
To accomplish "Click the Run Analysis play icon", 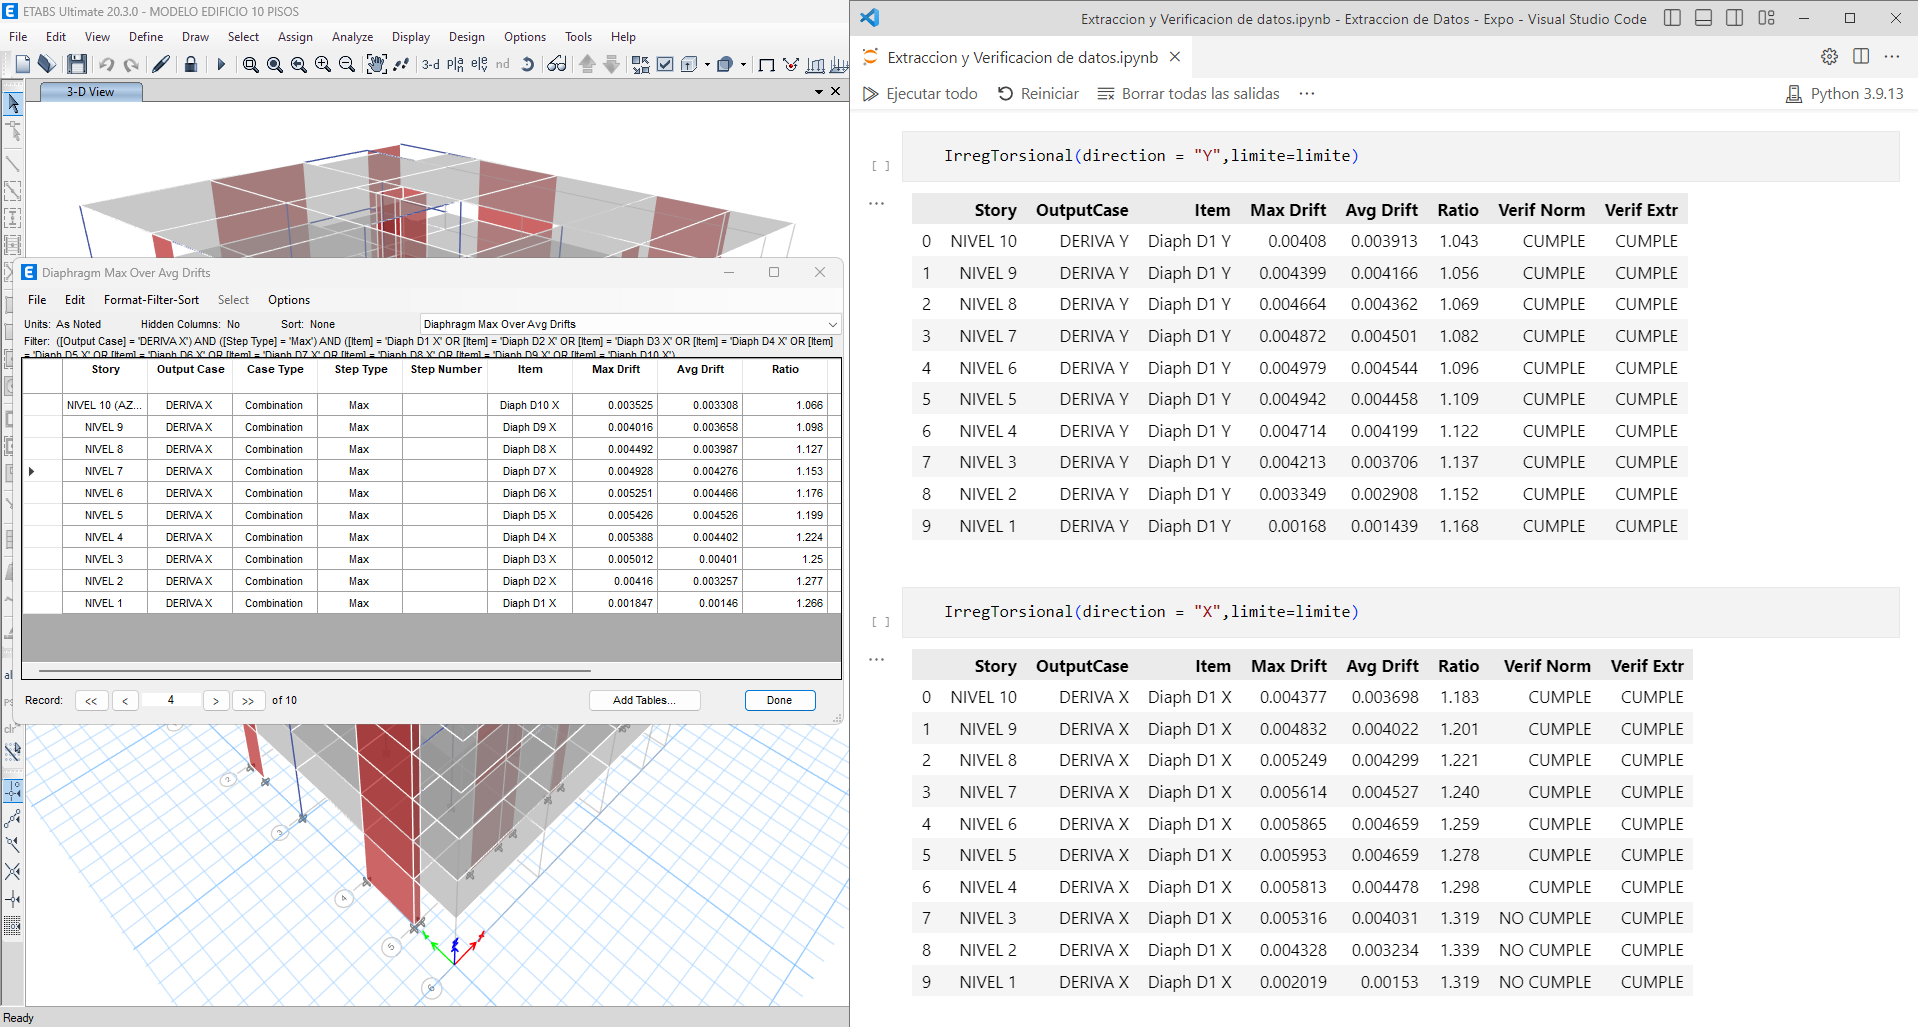I will [x=221, y=64].
